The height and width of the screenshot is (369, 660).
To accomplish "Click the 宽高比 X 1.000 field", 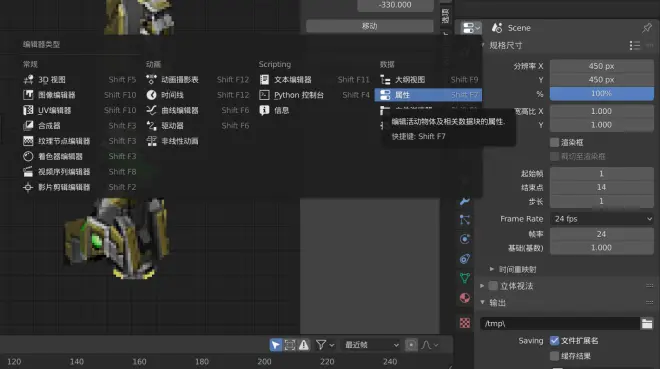I will pyautogui.click(x=602, y=111).
